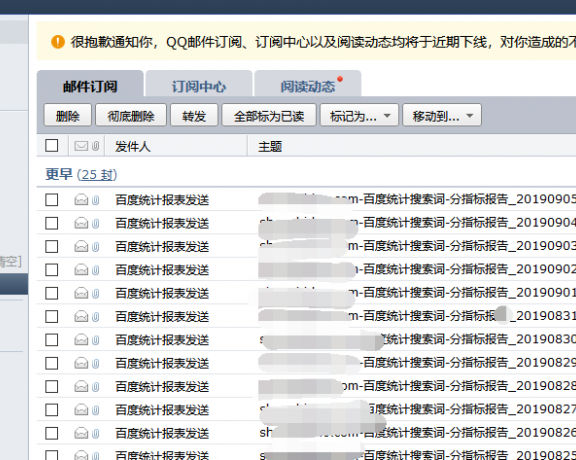Click the attachment icon in the 20190831 row
This screenshot has width=576, height=460.
[x=96, y=316]
